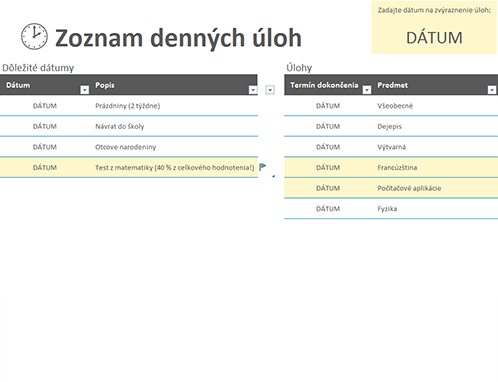Viewport: 498px width, 382px height.
Task: Open the Dátum column filter dropdown
Action: pyautogui.click(x=85, y=90)
